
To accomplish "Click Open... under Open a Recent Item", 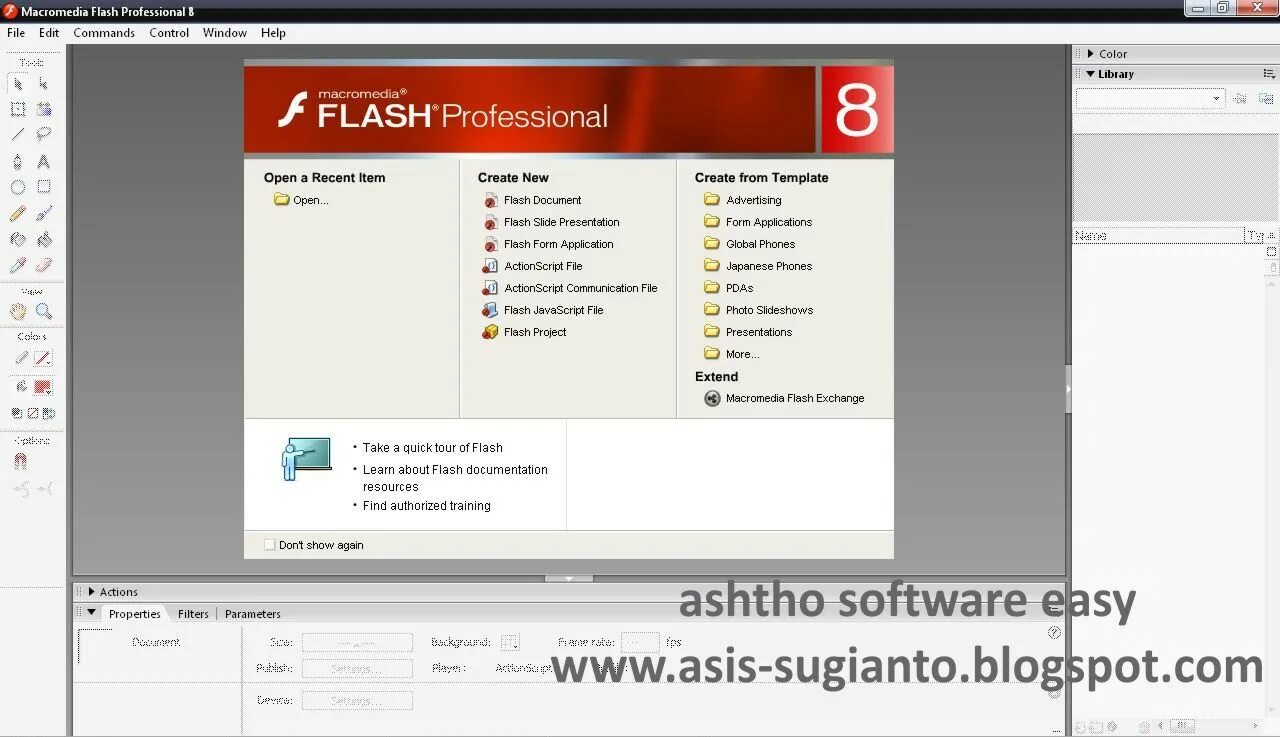I will [301, 200].
